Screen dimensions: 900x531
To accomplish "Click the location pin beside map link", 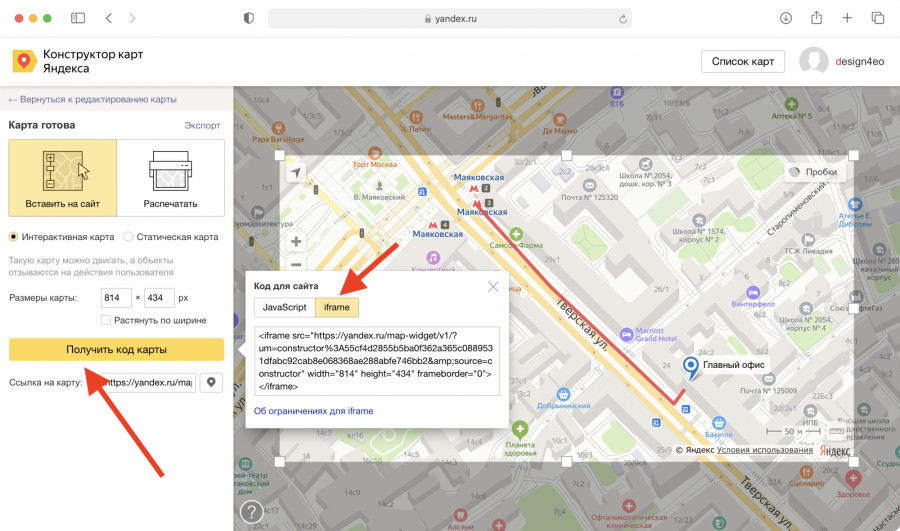I will tap(212, 383).
